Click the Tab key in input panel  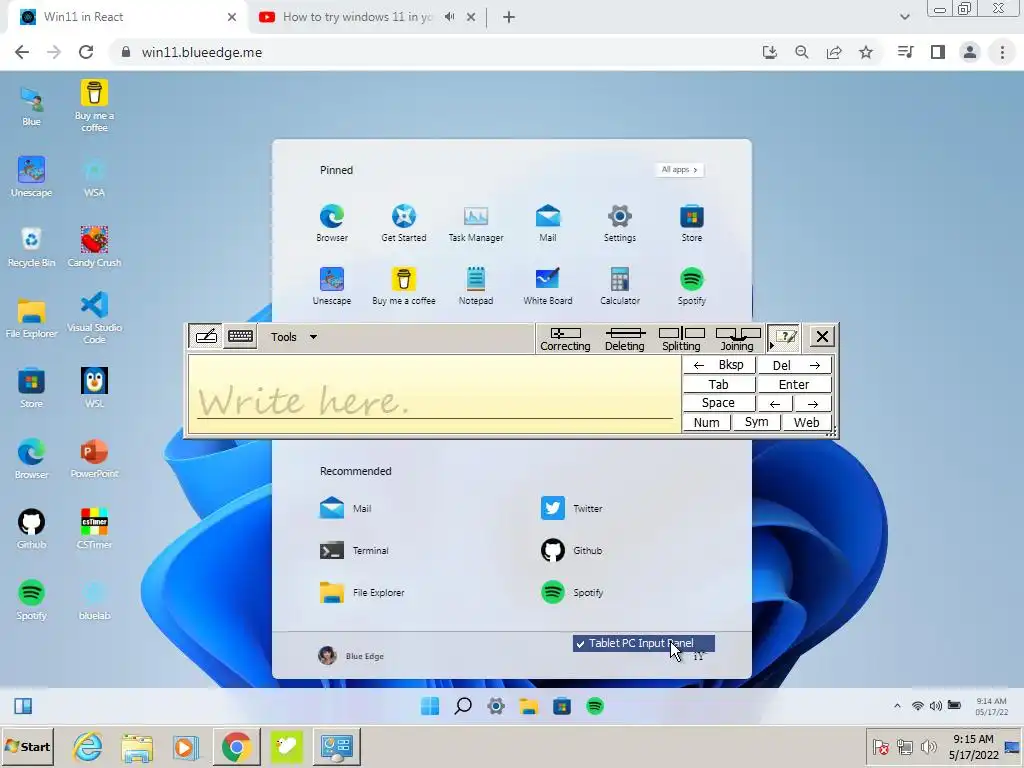pyautogui.click(x=719, y=384)
